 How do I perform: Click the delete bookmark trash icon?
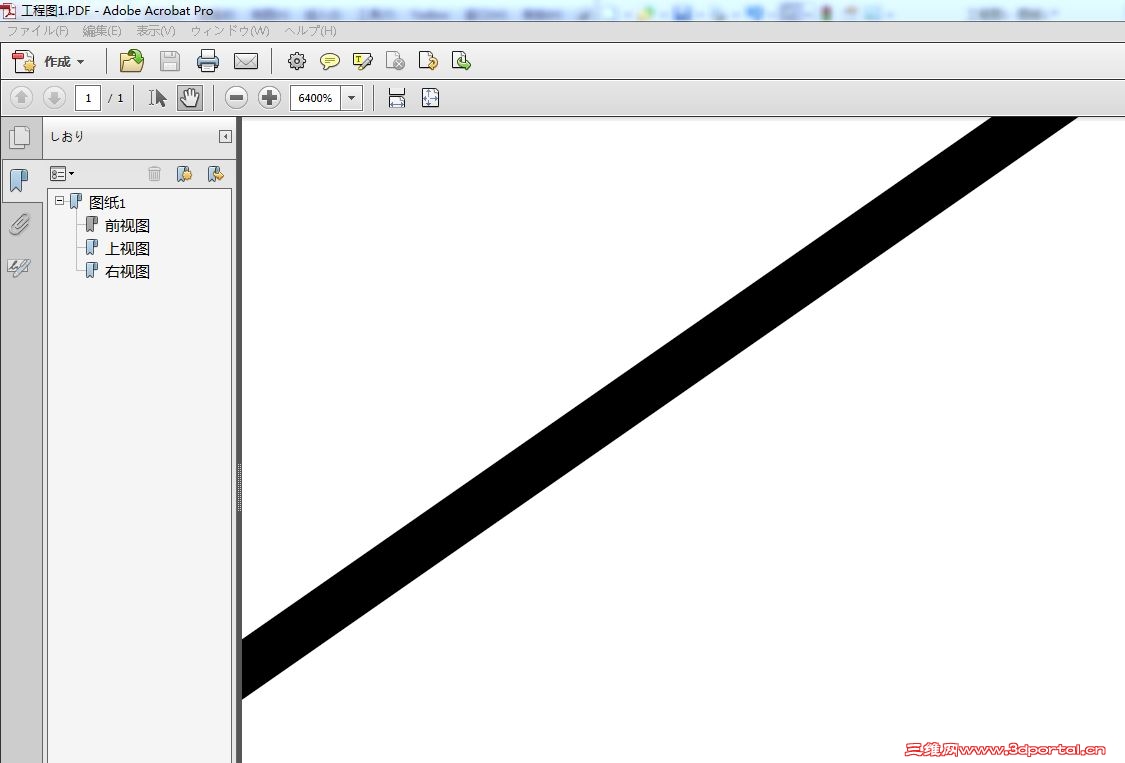[154, 174]
